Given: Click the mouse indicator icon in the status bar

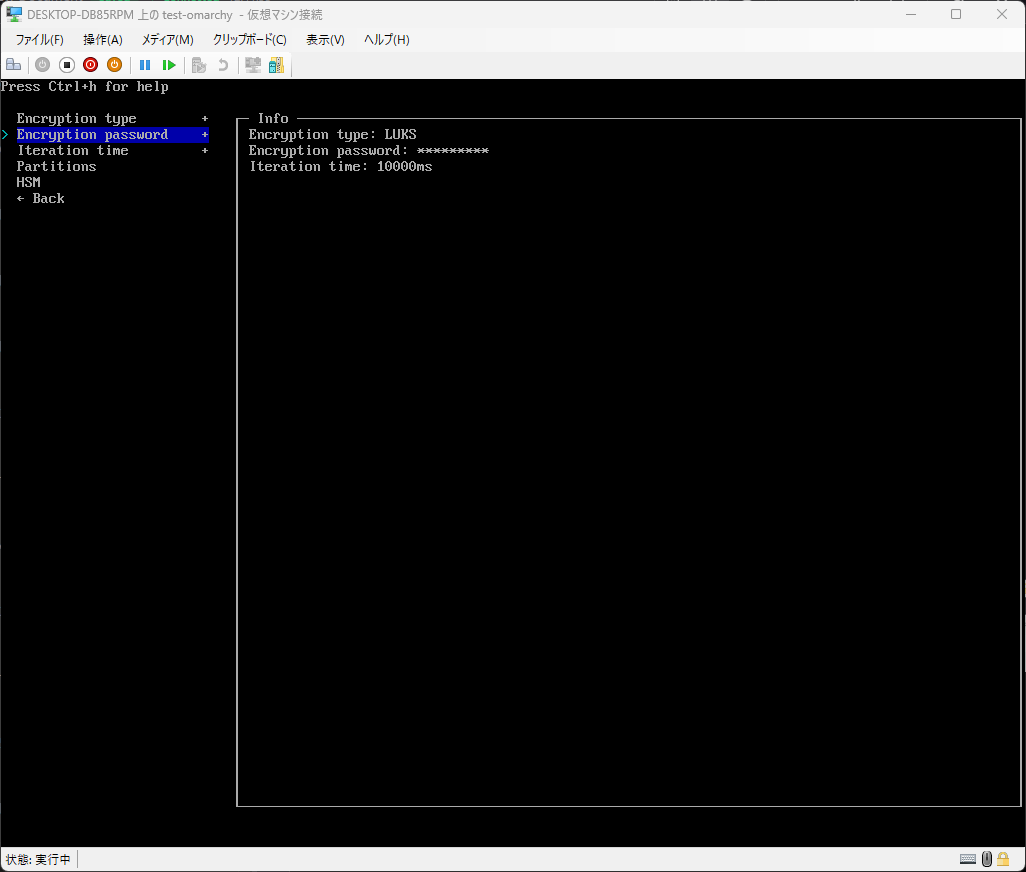Looking at the screenshot, I should (987, 859).
